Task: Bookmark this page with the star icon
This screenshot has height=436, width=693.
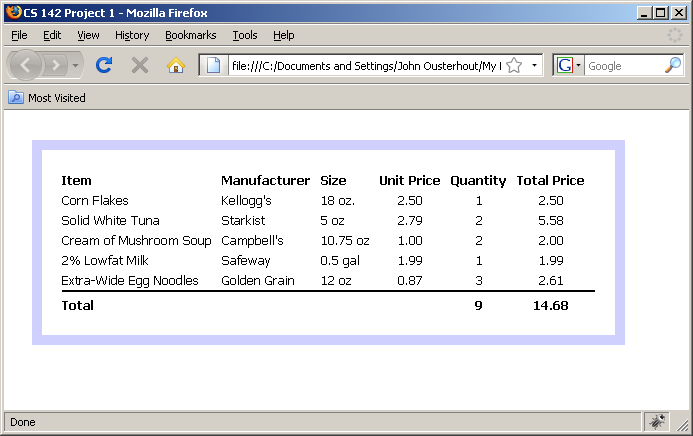Action: click(514, 65)
